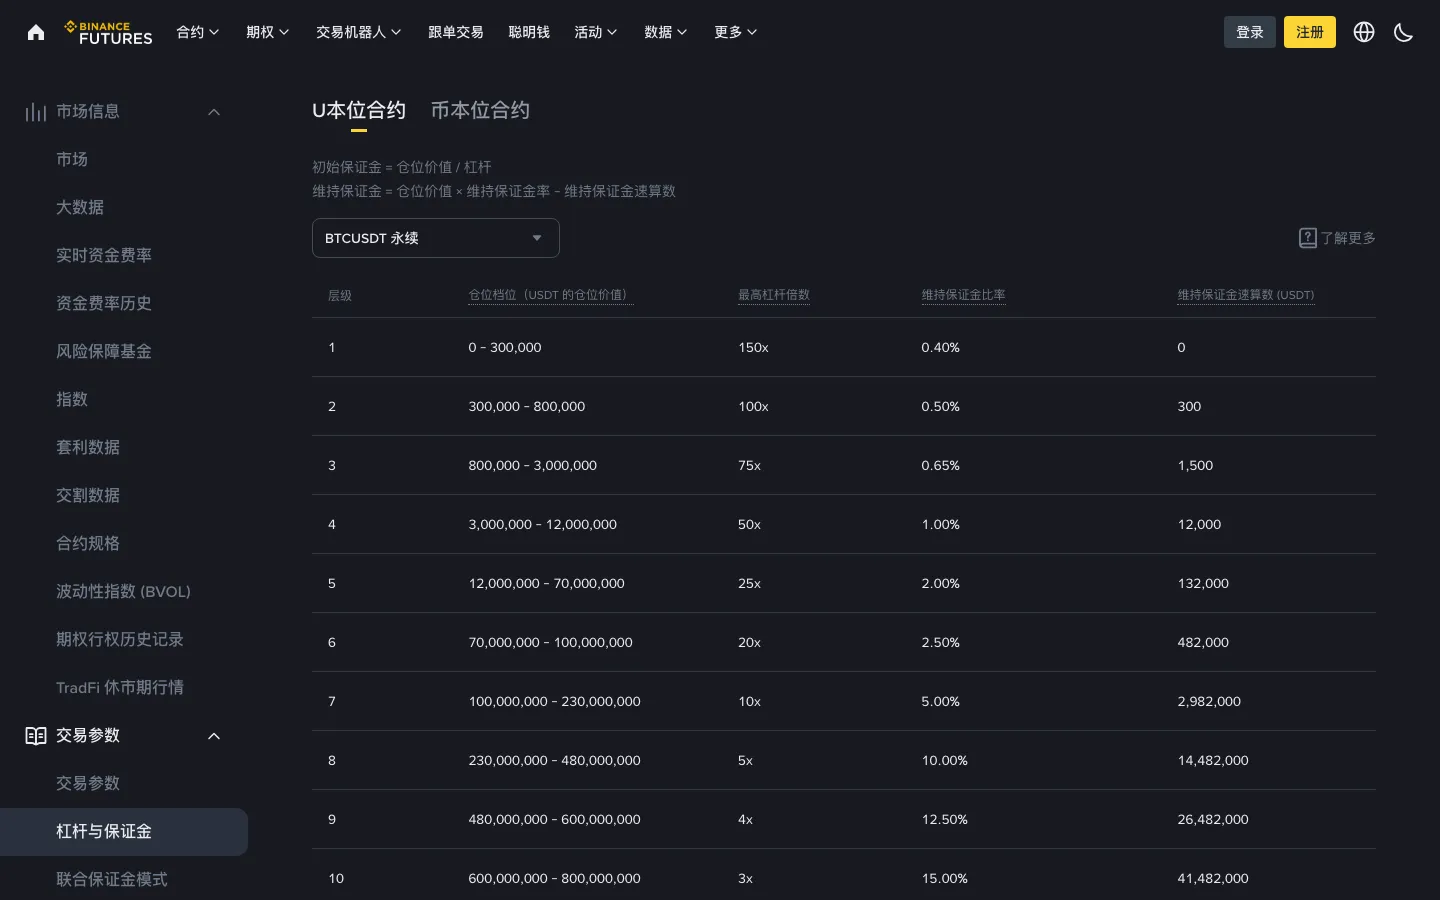The height and width of the screenshot is (900, 1440).
Task: Click the 注册 button
Action: click(1310, 32)
